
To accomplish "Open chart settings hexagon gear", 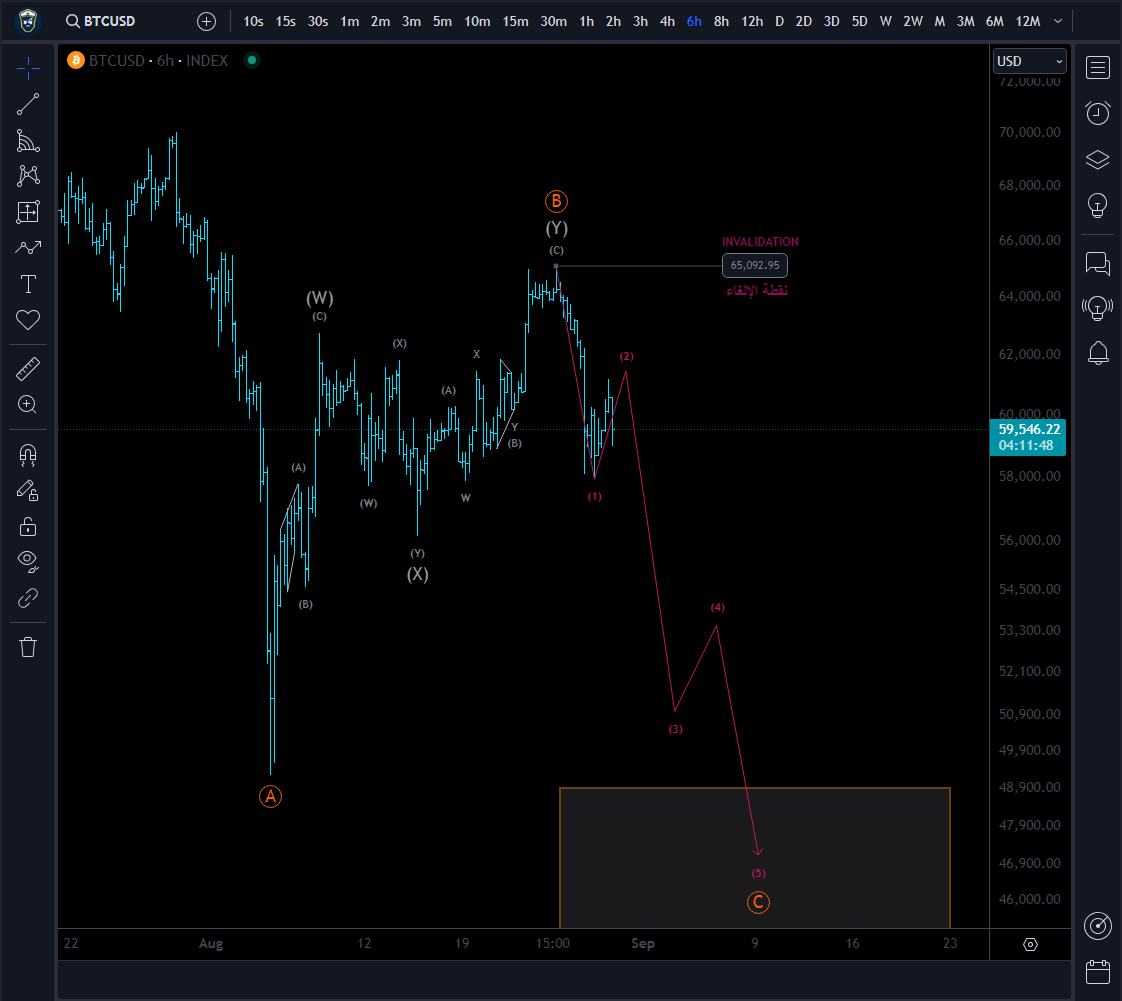I will 1030,944.
